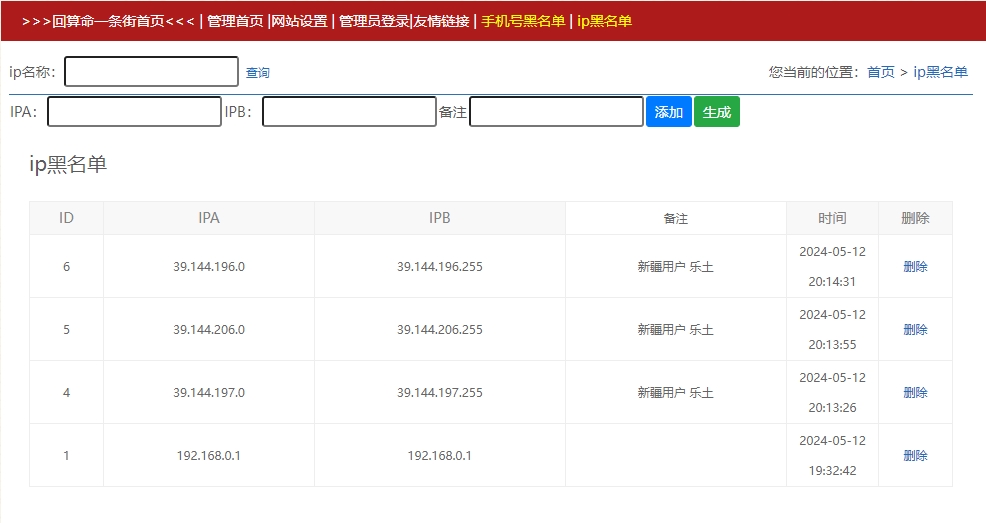Focus the IPA input field
Viewport: 986px width, 523px height.
[x=134, y=112]
